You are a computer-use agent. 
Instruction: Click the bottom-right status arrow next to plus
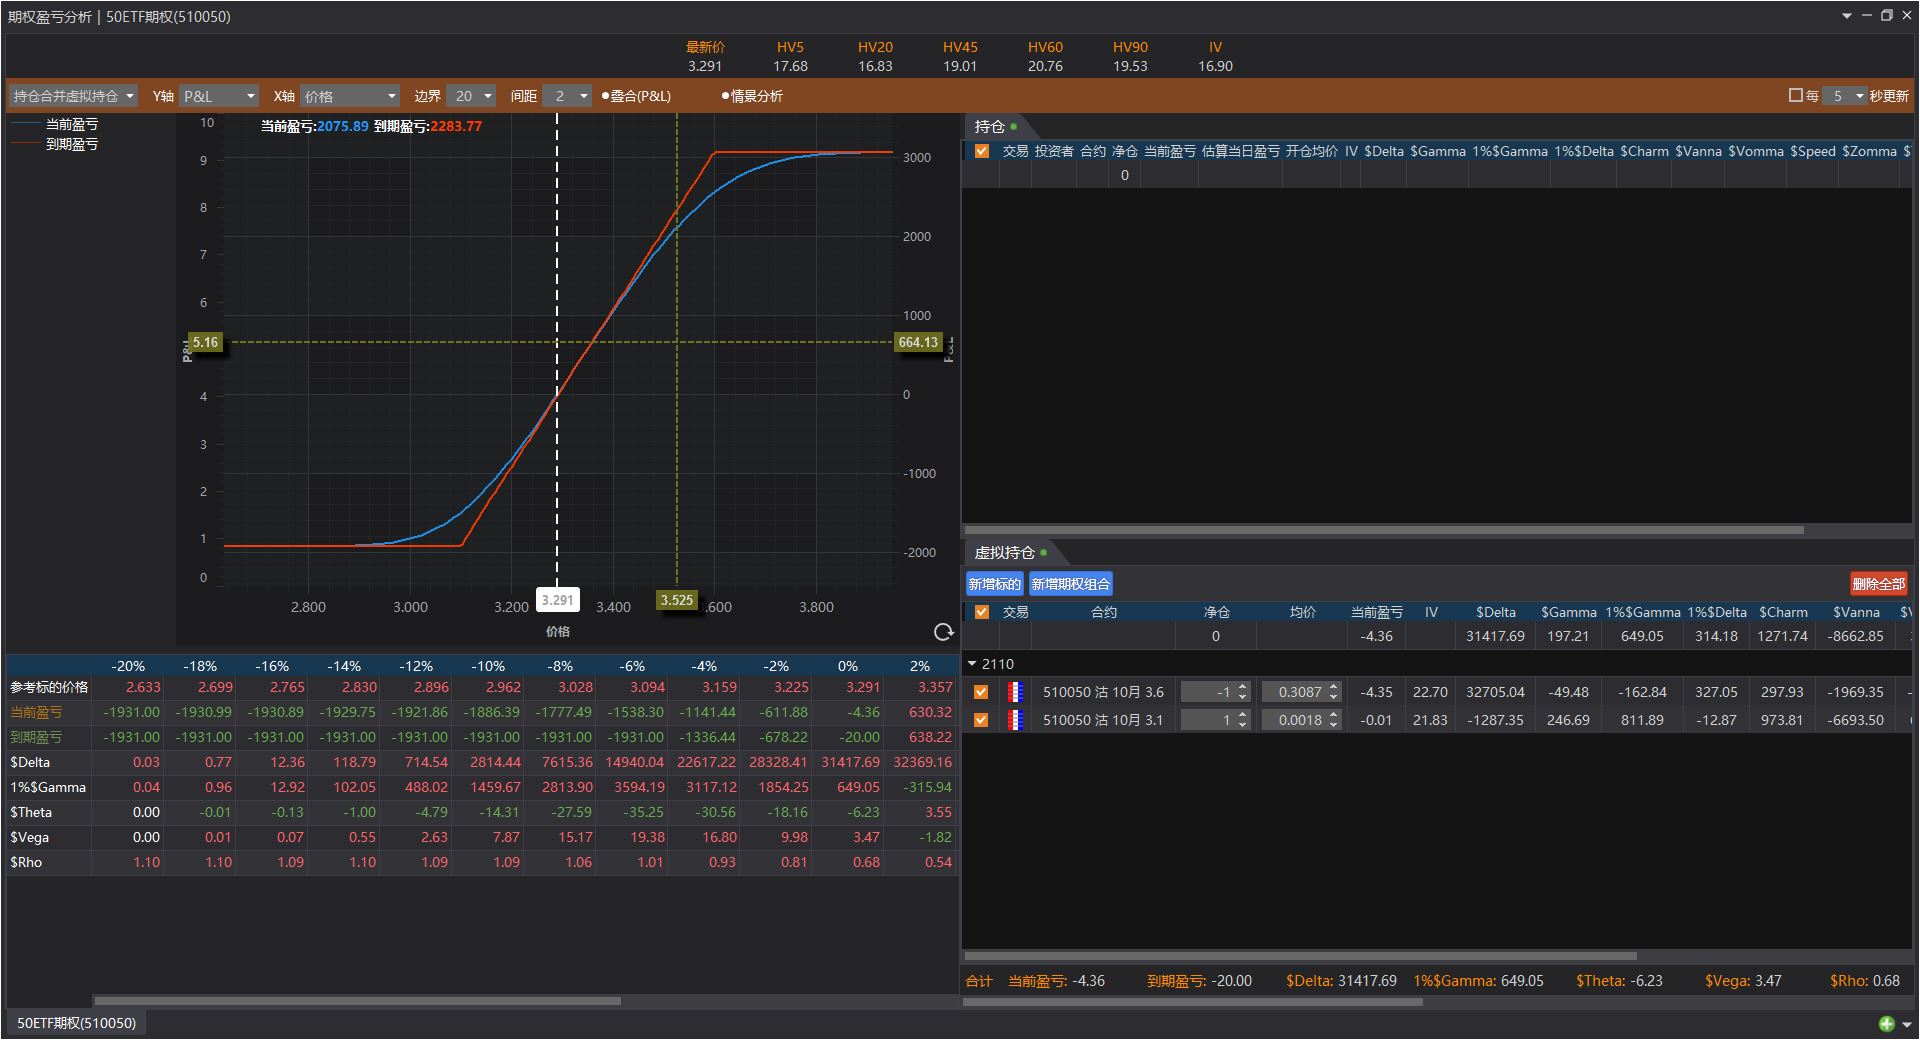point(1906,1024)
